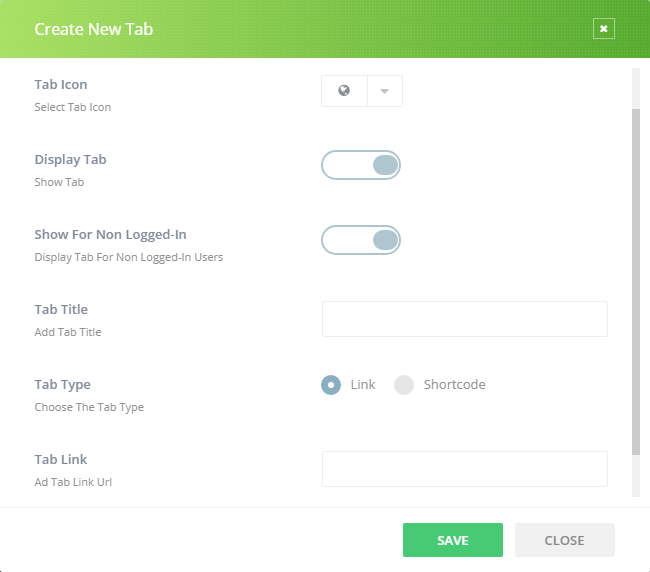This screenshot has height=572, width=650.
Task: Click the Tab Icon heading label
Action: [x=61, y=85]
